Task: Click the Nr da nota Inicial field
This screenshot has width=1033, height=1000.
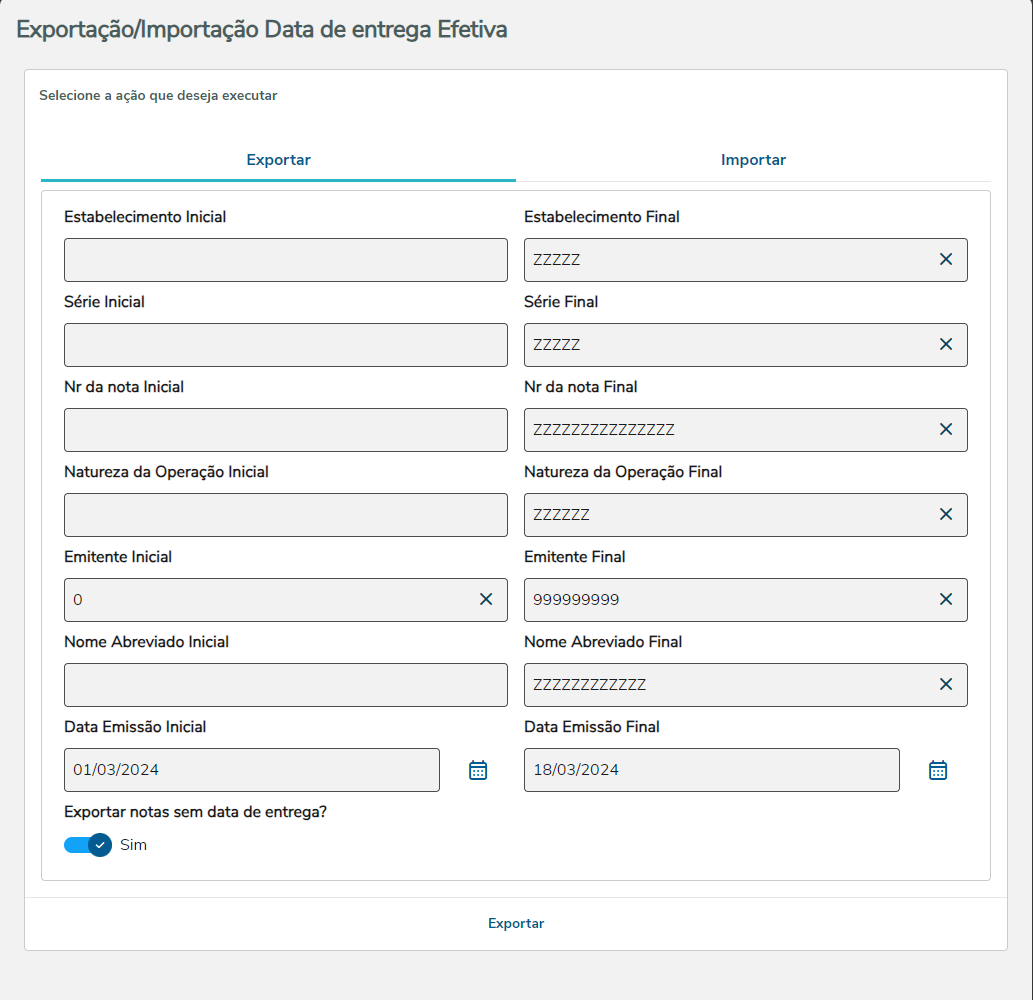Action: click(285, 430)
